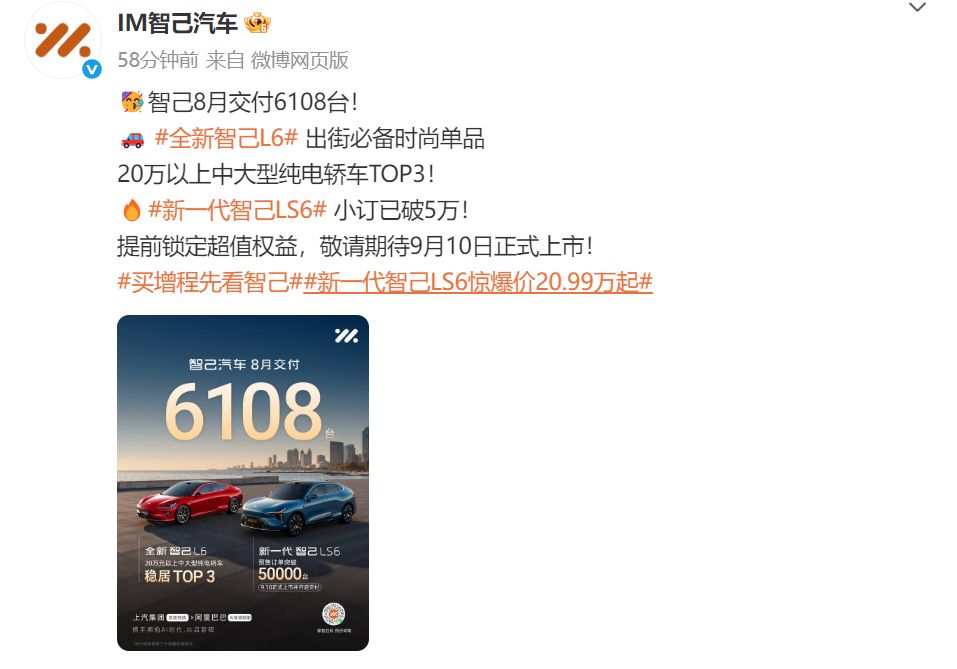Open IM智己汽车 account name link

(178, 23)
